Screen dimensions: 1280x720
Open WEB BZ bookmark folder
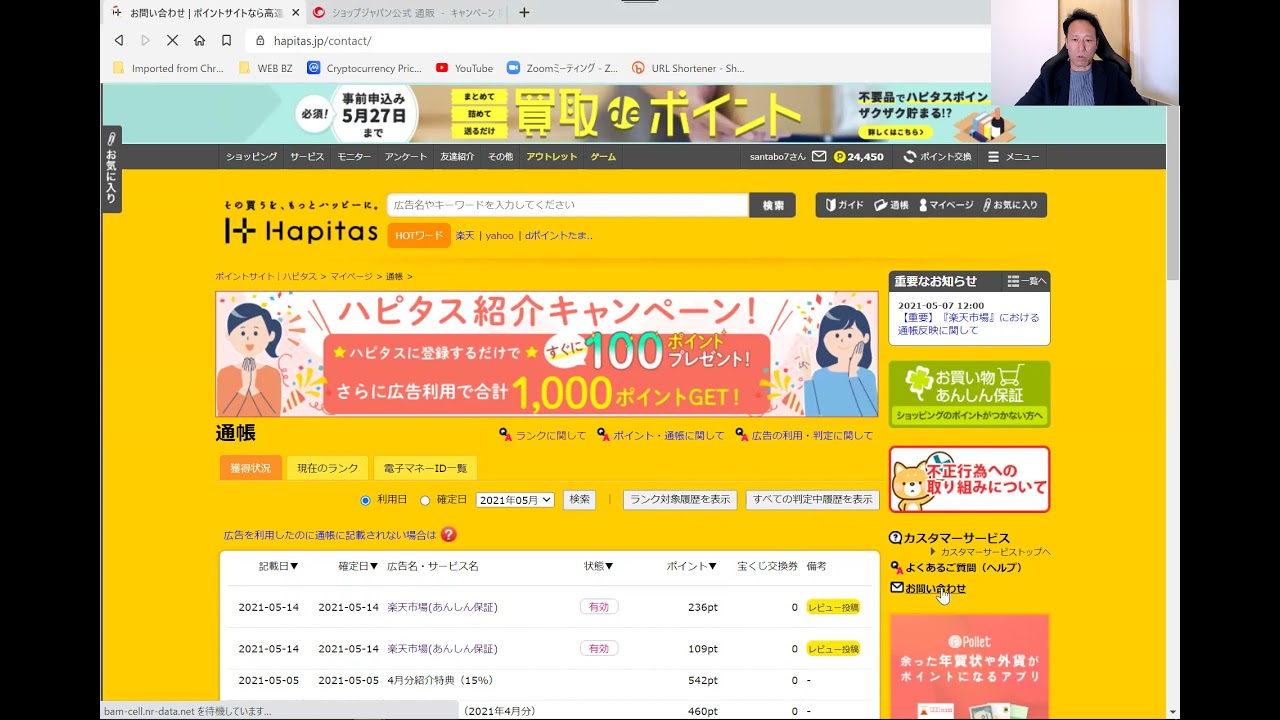coord(265,68)
